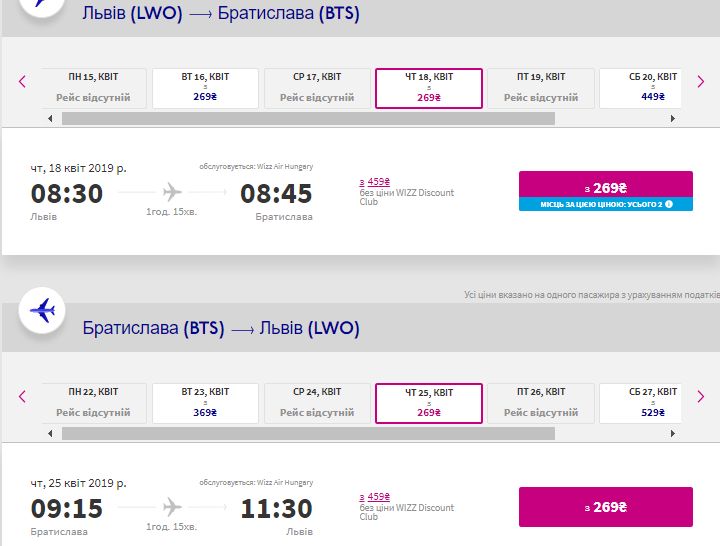Click the outbound dates horizontal scrollbar
This screenshot has height=546, width=720.
[x=308, y=118]
